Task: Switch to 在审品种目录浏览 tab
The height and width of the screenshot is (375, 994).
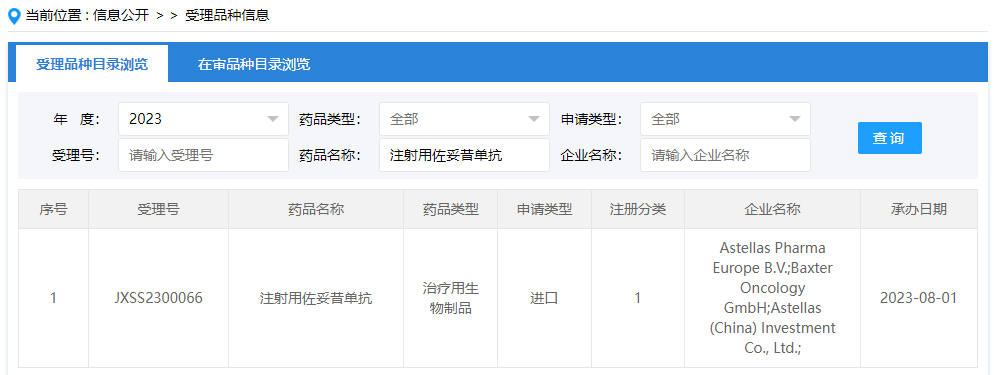Action: pos(254,64)
